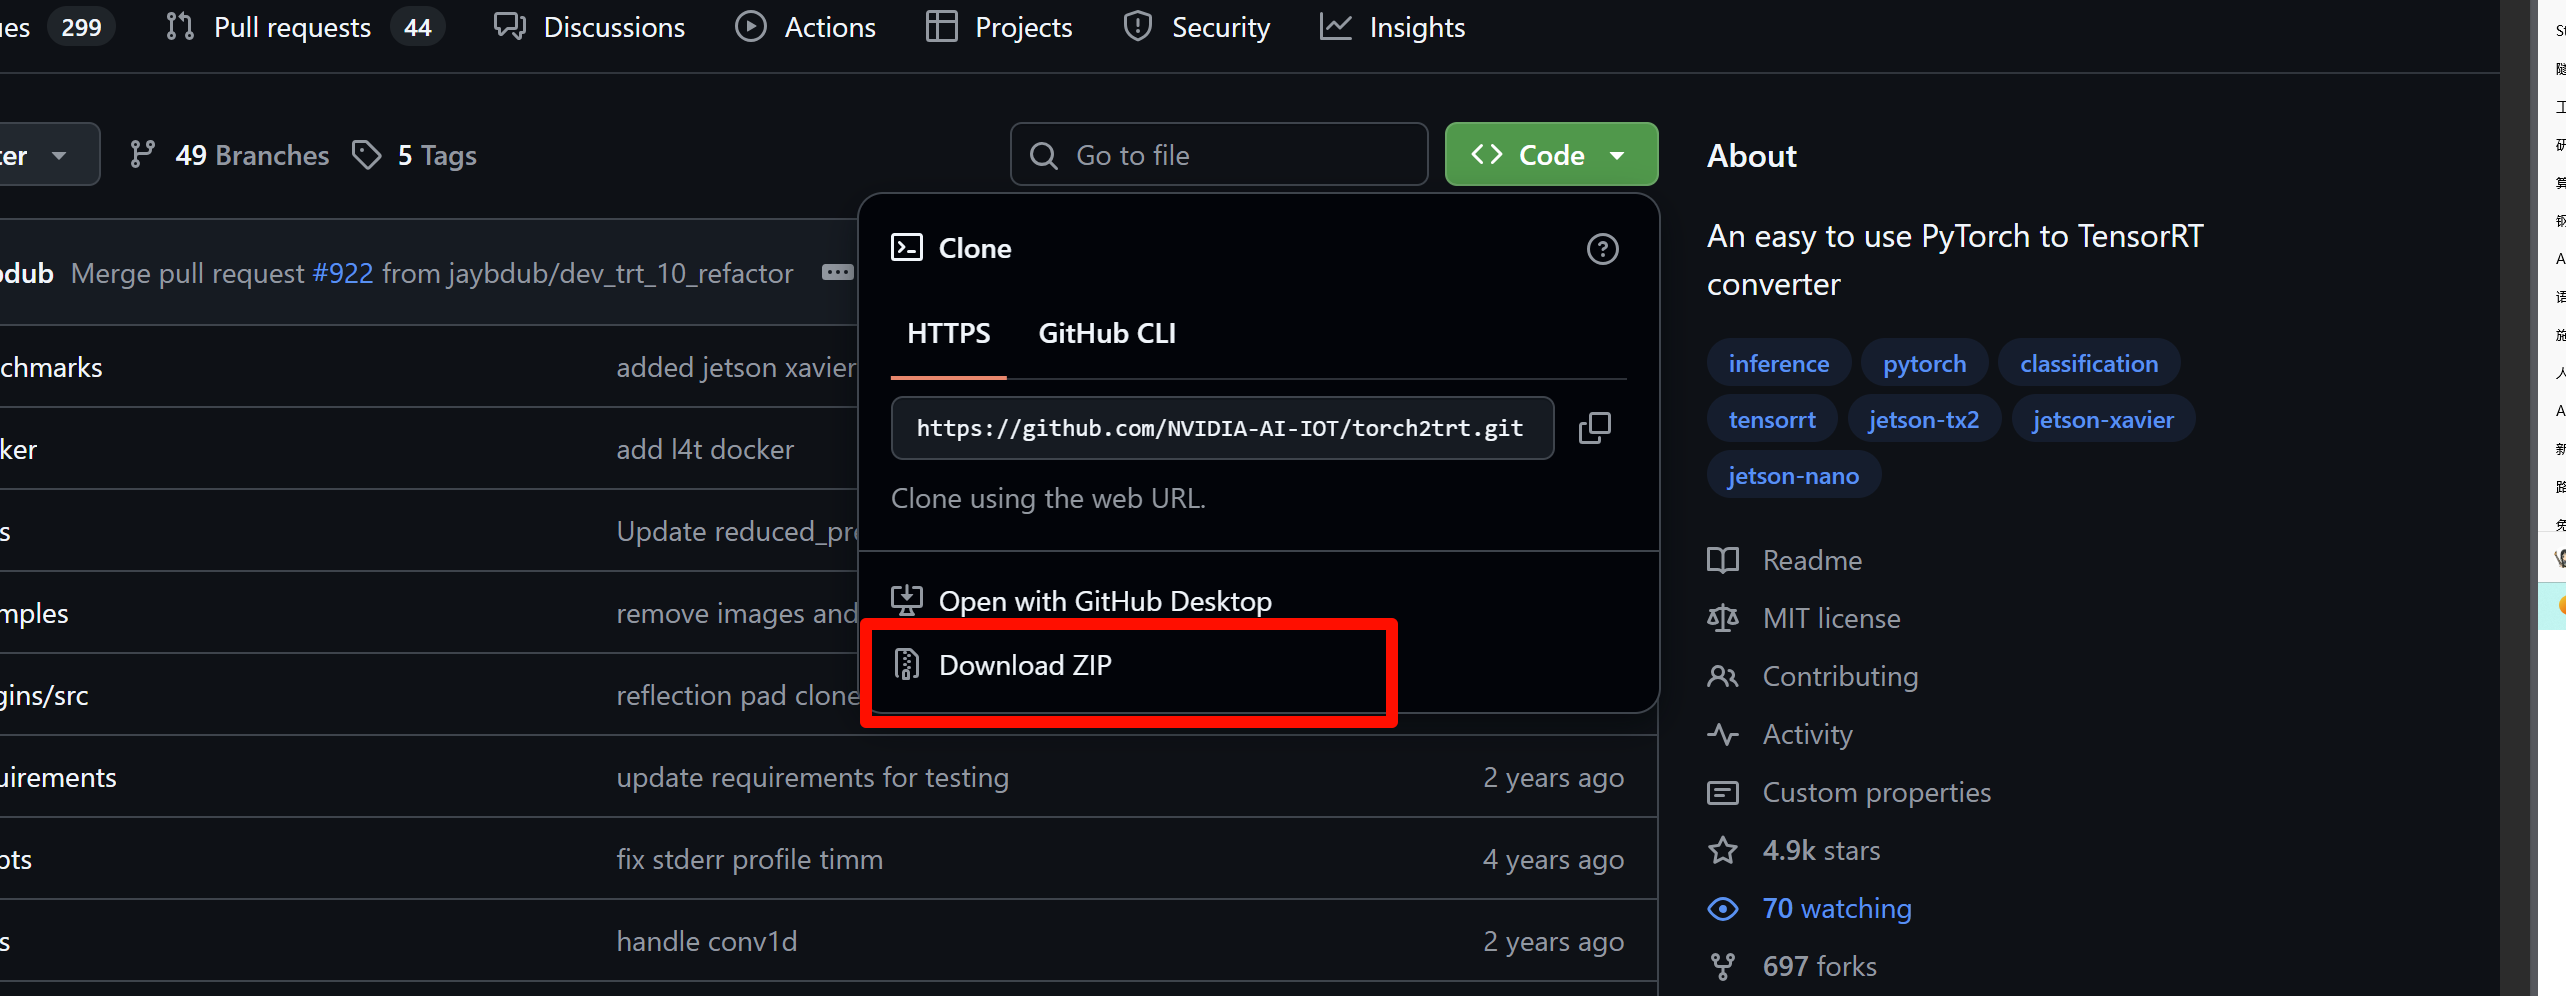Open the MIT license link
The width and height of the screenshot is (2566, 996).
[1831, 618]
